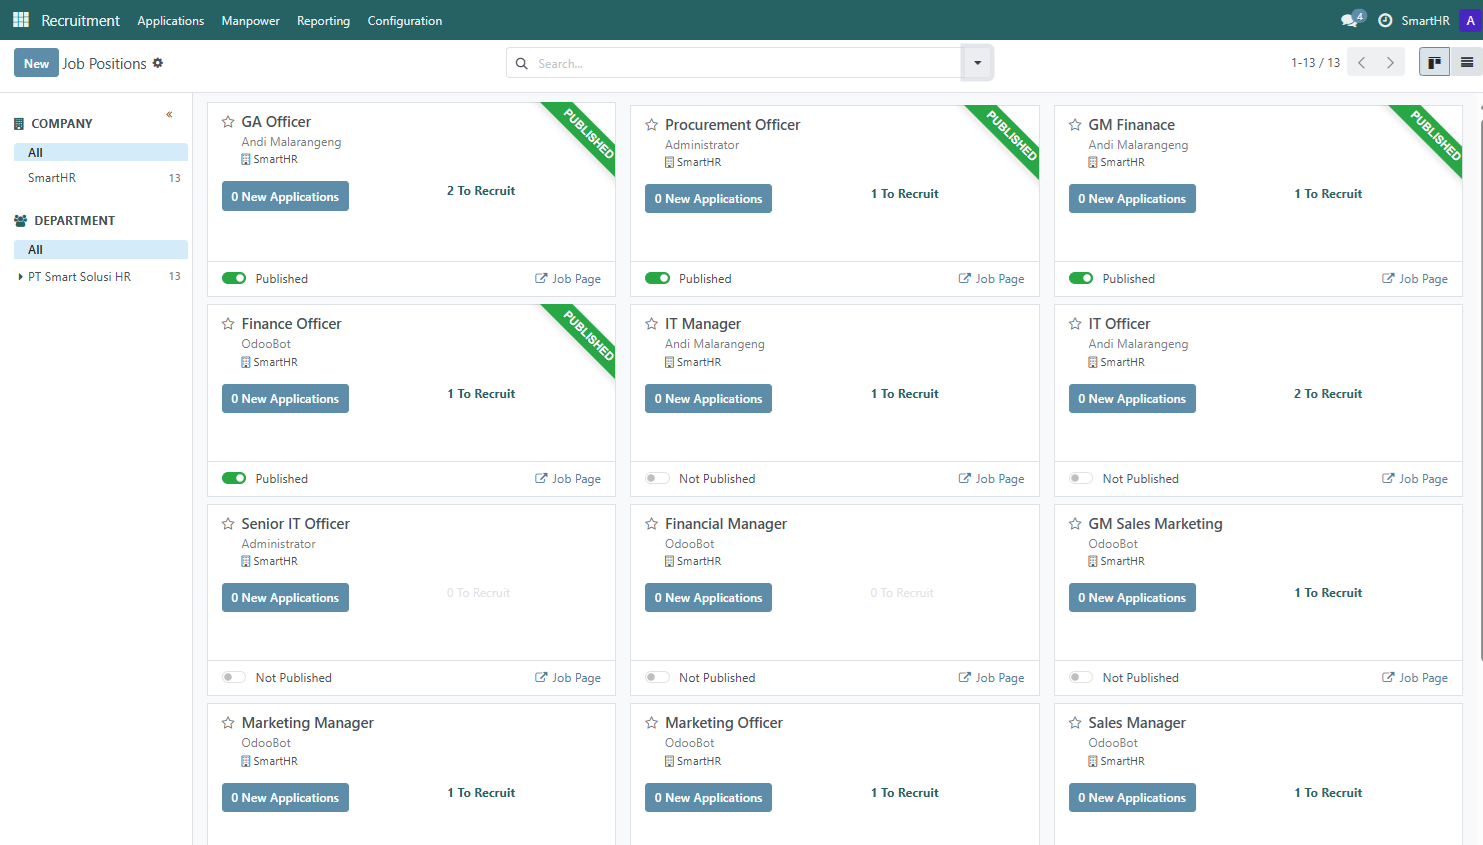The image size is (1483, 845).
Task: Expand PT Smart Solusi HR department
Action: point(21,277)
